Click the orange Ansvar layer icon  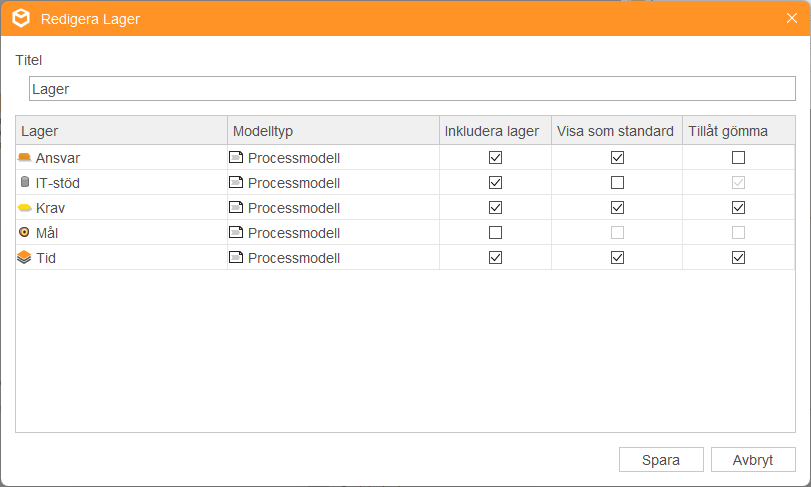pyautogui.click(x=24, y=157)
